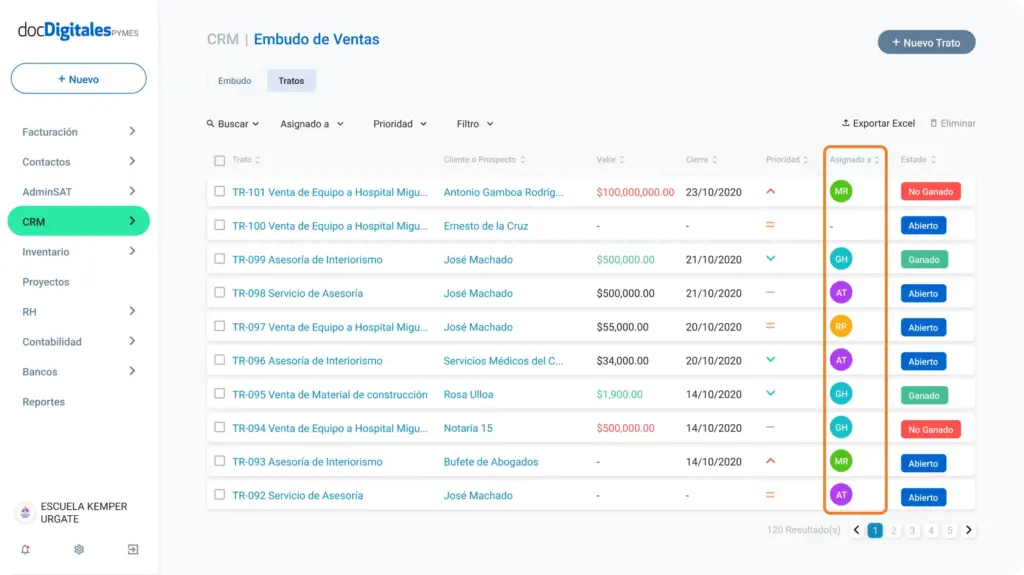This screenshot has width=1024, height=575.
Task: Open deal TR-099 Asesoría de Interiorismo
Action: point(308,259)
